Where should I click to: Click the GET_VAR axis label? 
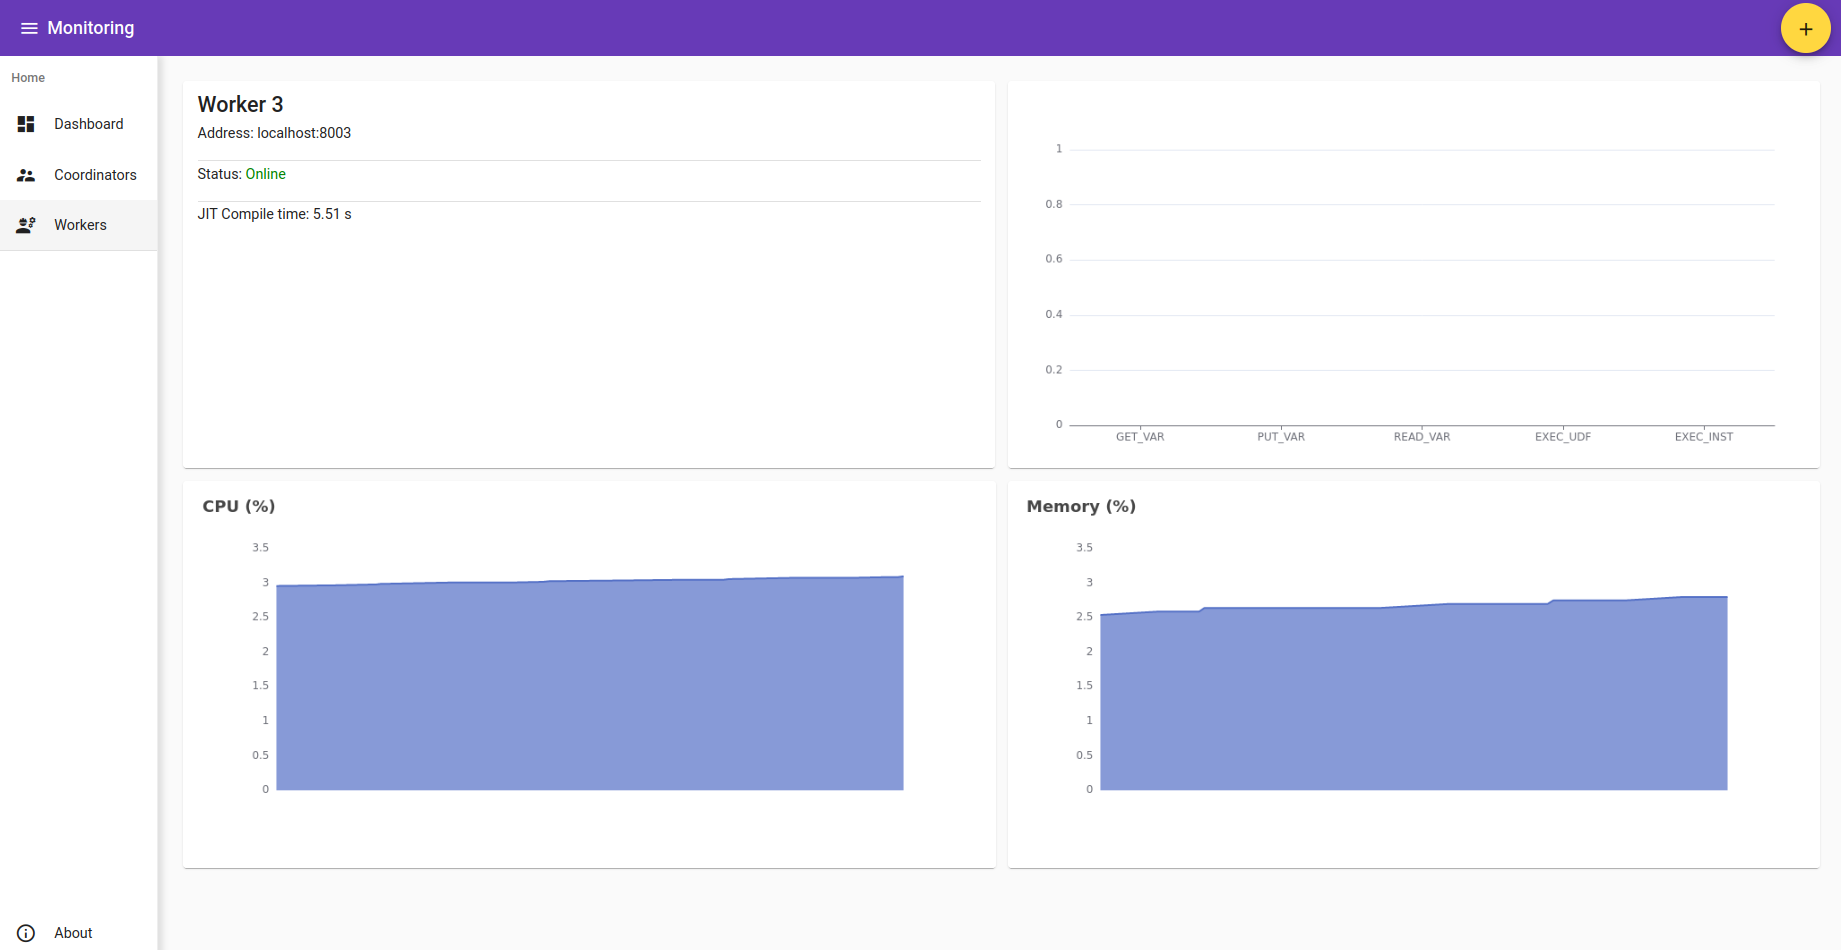[x=1140, y=437]
